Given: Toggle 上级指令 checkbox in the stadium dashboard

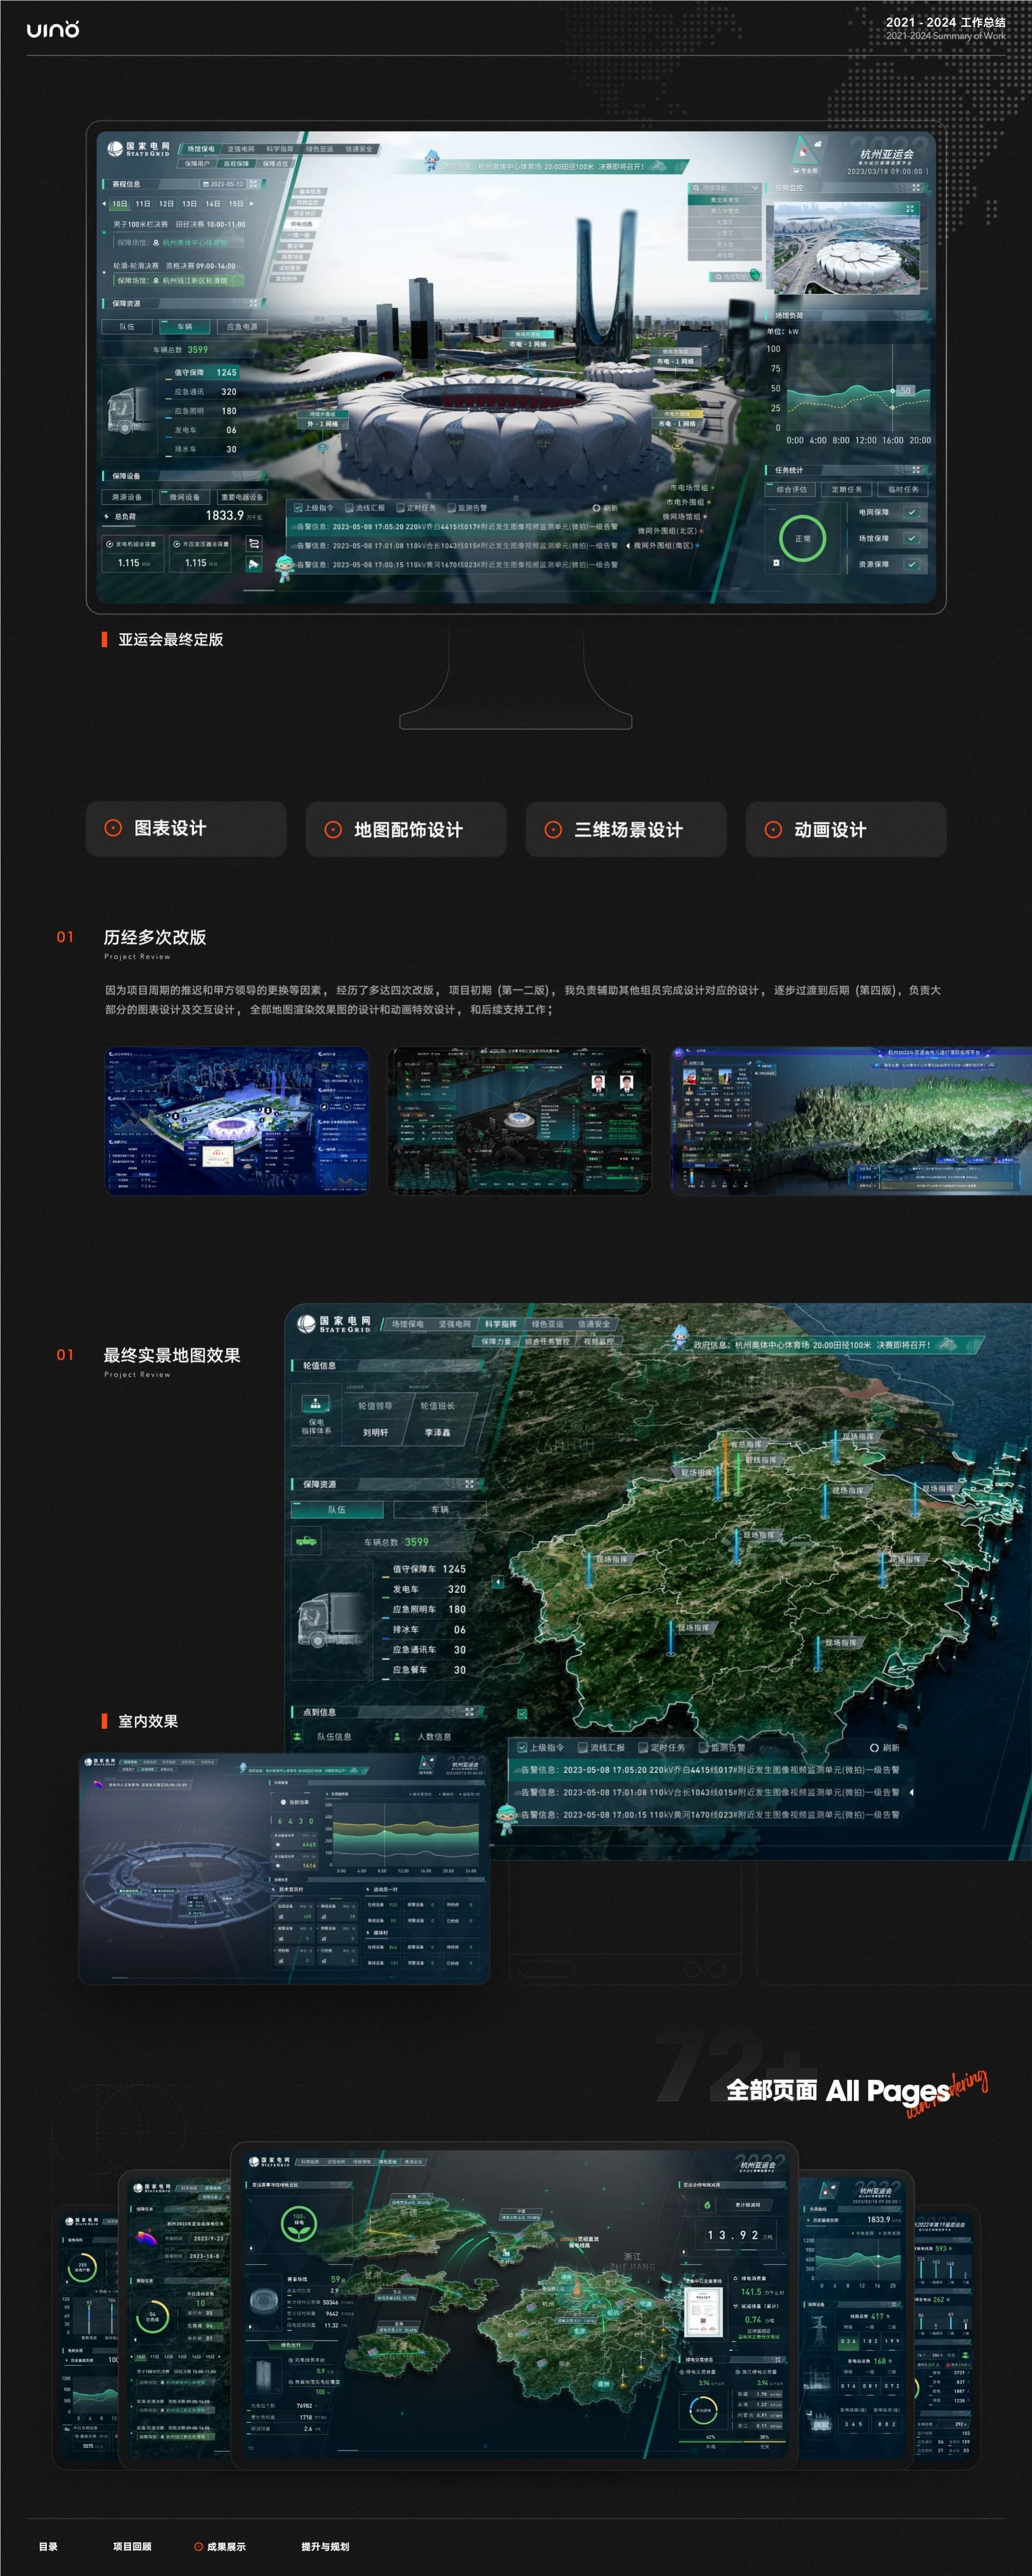Looking at the screenshot, I should tap(298, 508).
